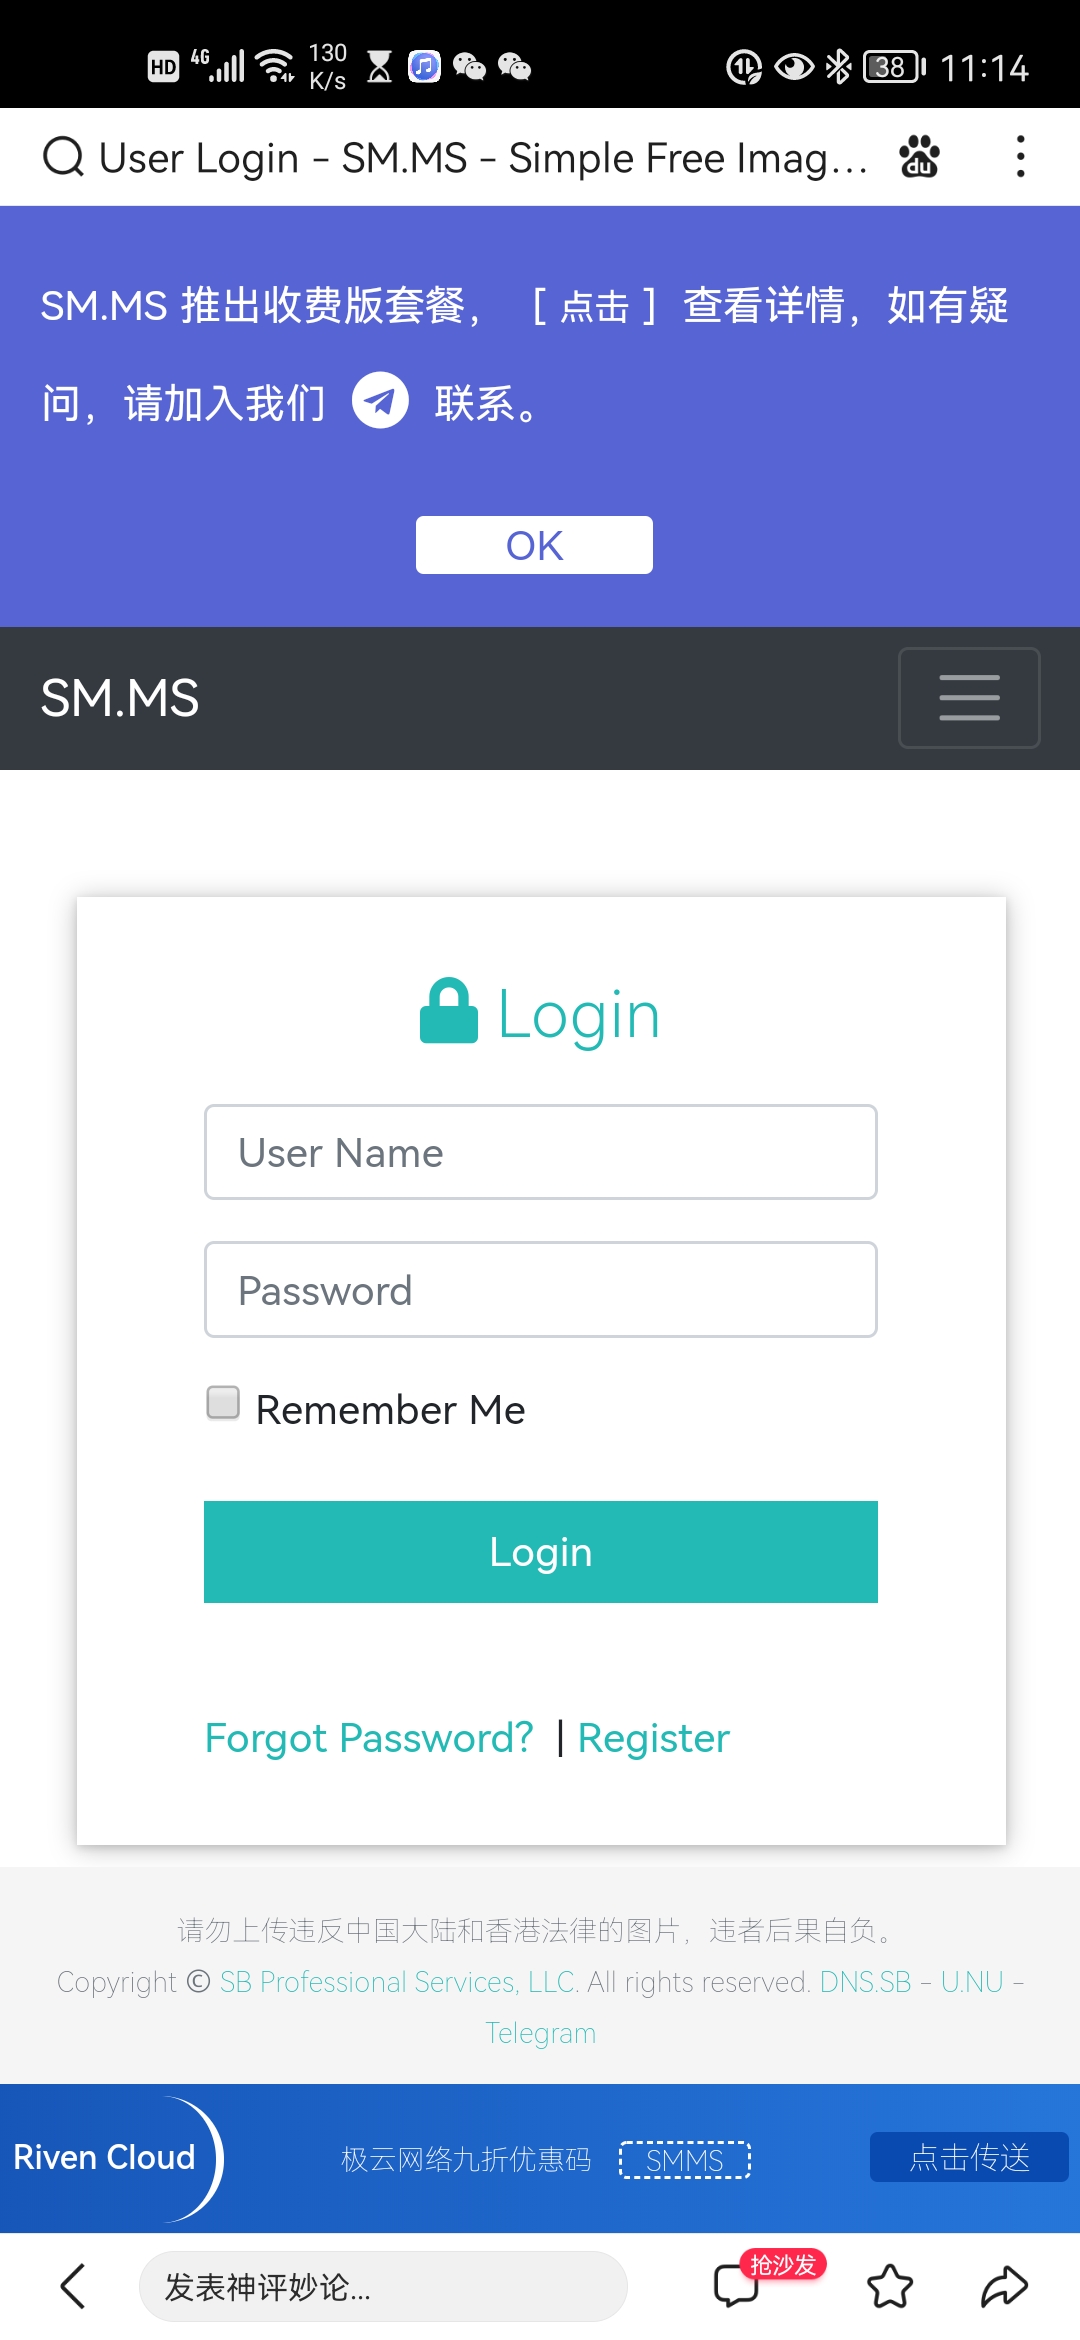The height and width of the screenshot is (2340, 1080).
Task: Open the three-dot browser menu
Action: (1020, 157)
